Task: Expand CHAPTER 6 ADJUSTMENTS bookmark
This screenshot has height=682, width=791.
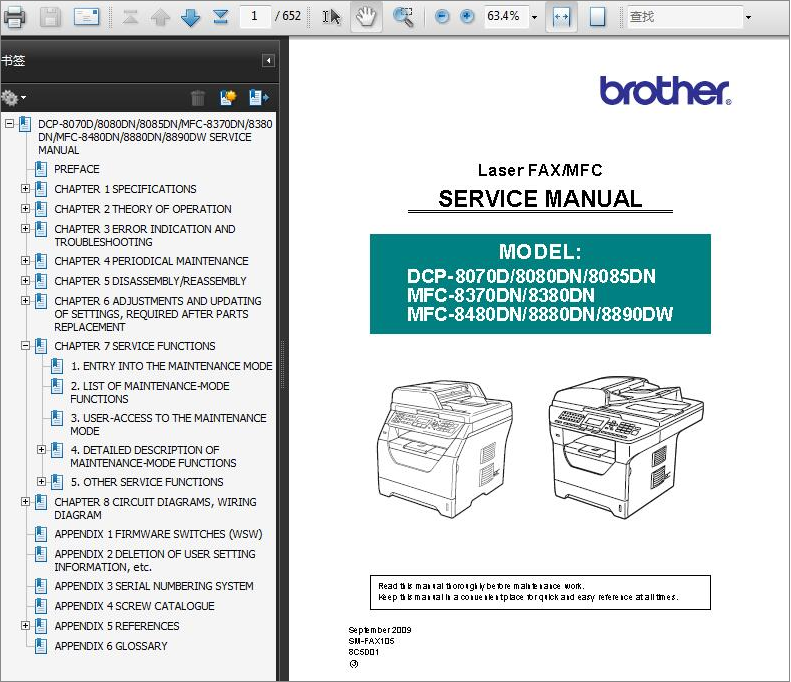Action: pos(25,301)
